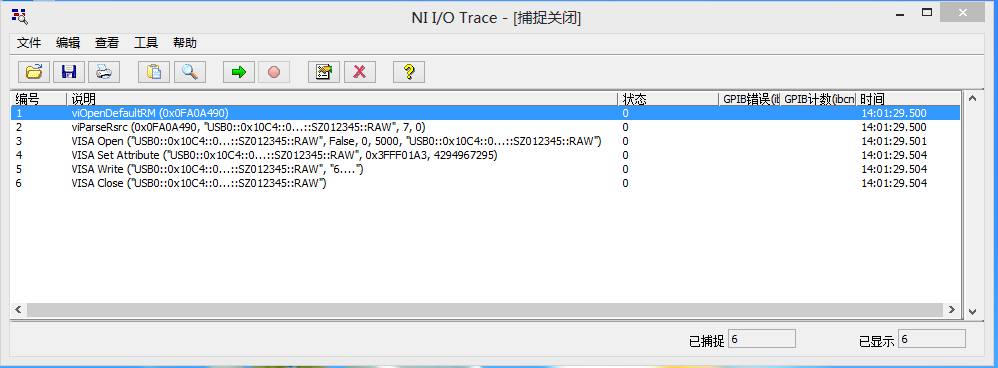The image size is (998, 368).
Task: Open the options properties toolbar icon
Action: click(x=324, y=72)
